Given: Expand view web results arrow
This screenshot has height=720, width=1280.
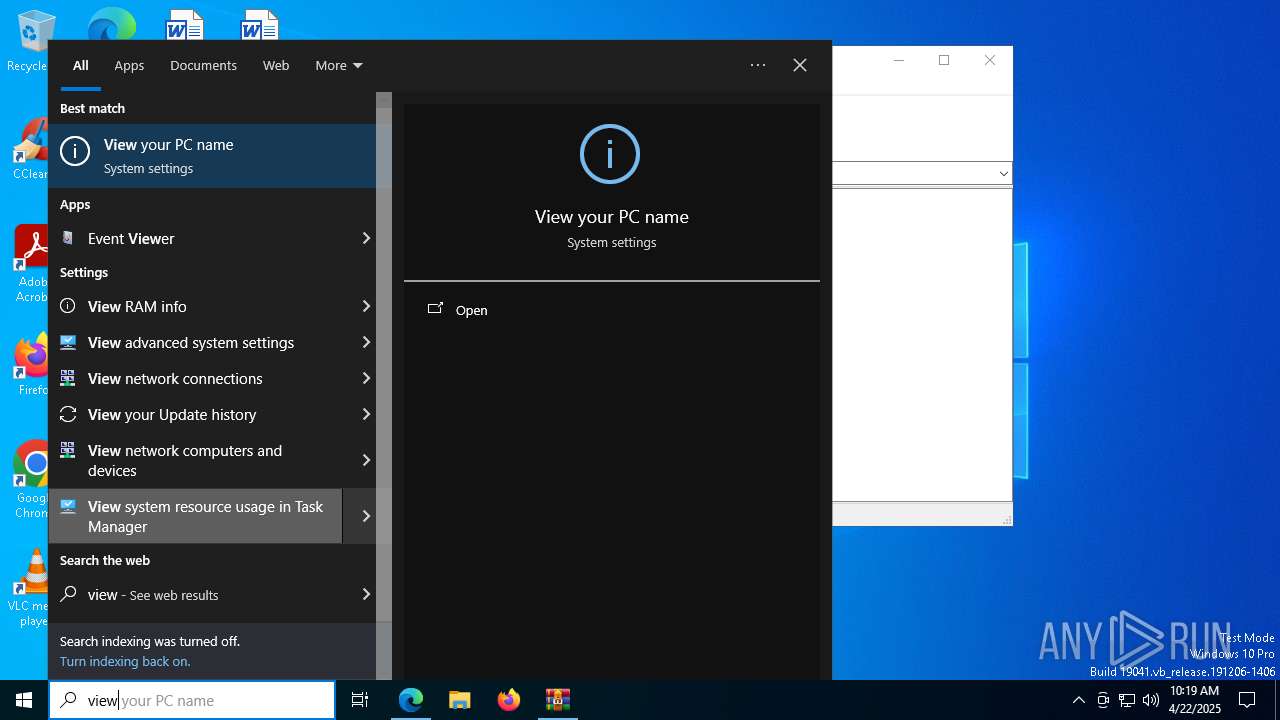Looking at the screenshot, I should [x=366, y=594].
